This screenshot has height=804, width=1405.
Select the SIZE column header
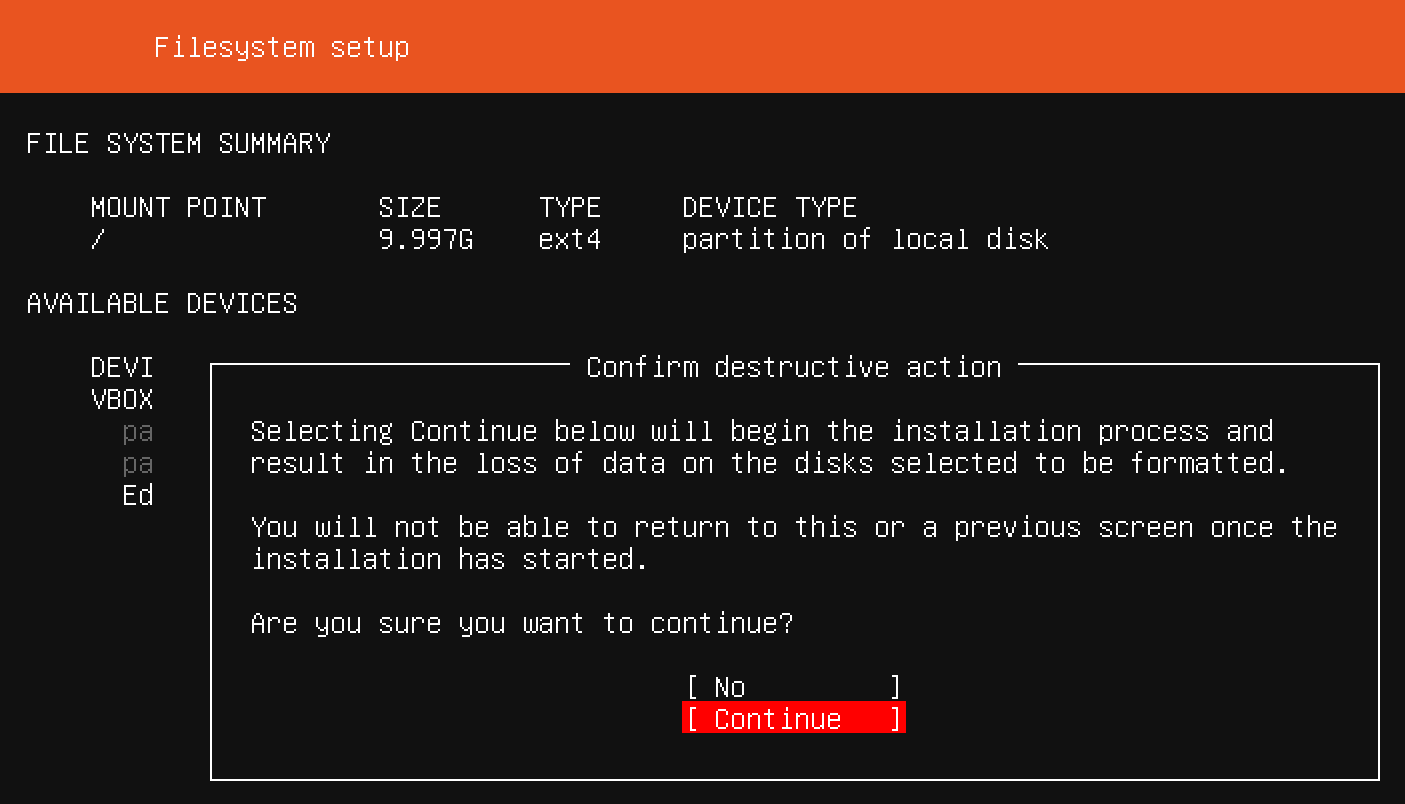pos(409,207)
